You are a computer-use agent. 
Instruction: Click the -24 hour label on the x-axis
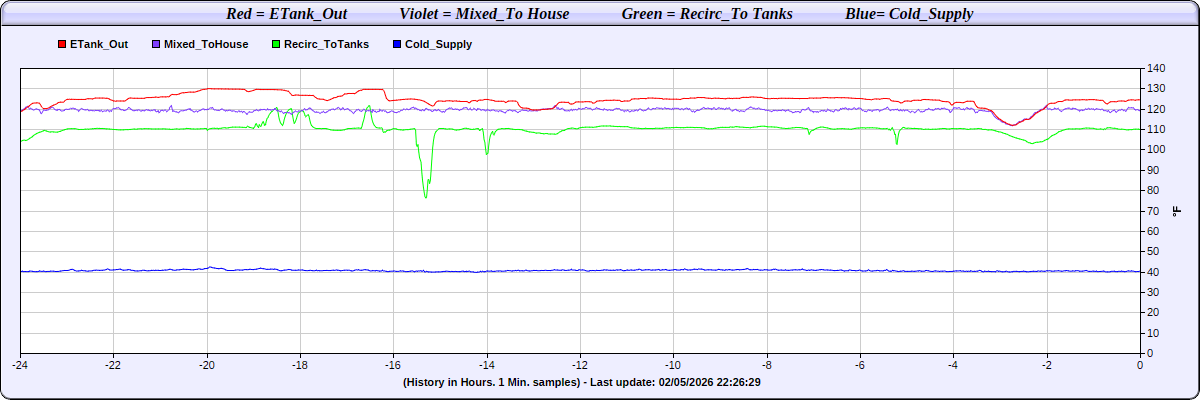point(20,366)
